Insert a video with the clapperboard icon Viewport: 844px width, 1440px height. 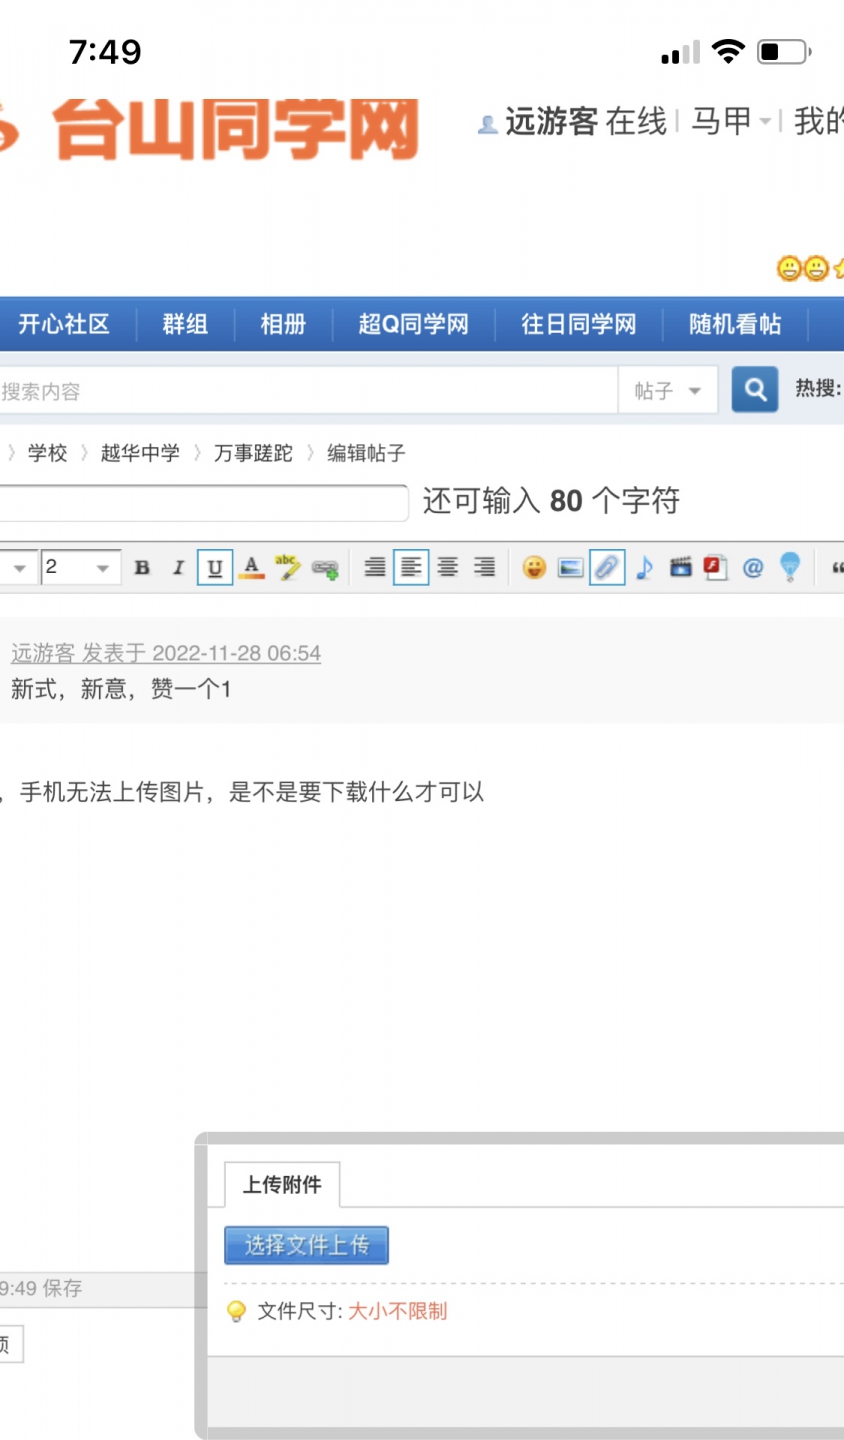pyautogui.click(x=680, y=568)
